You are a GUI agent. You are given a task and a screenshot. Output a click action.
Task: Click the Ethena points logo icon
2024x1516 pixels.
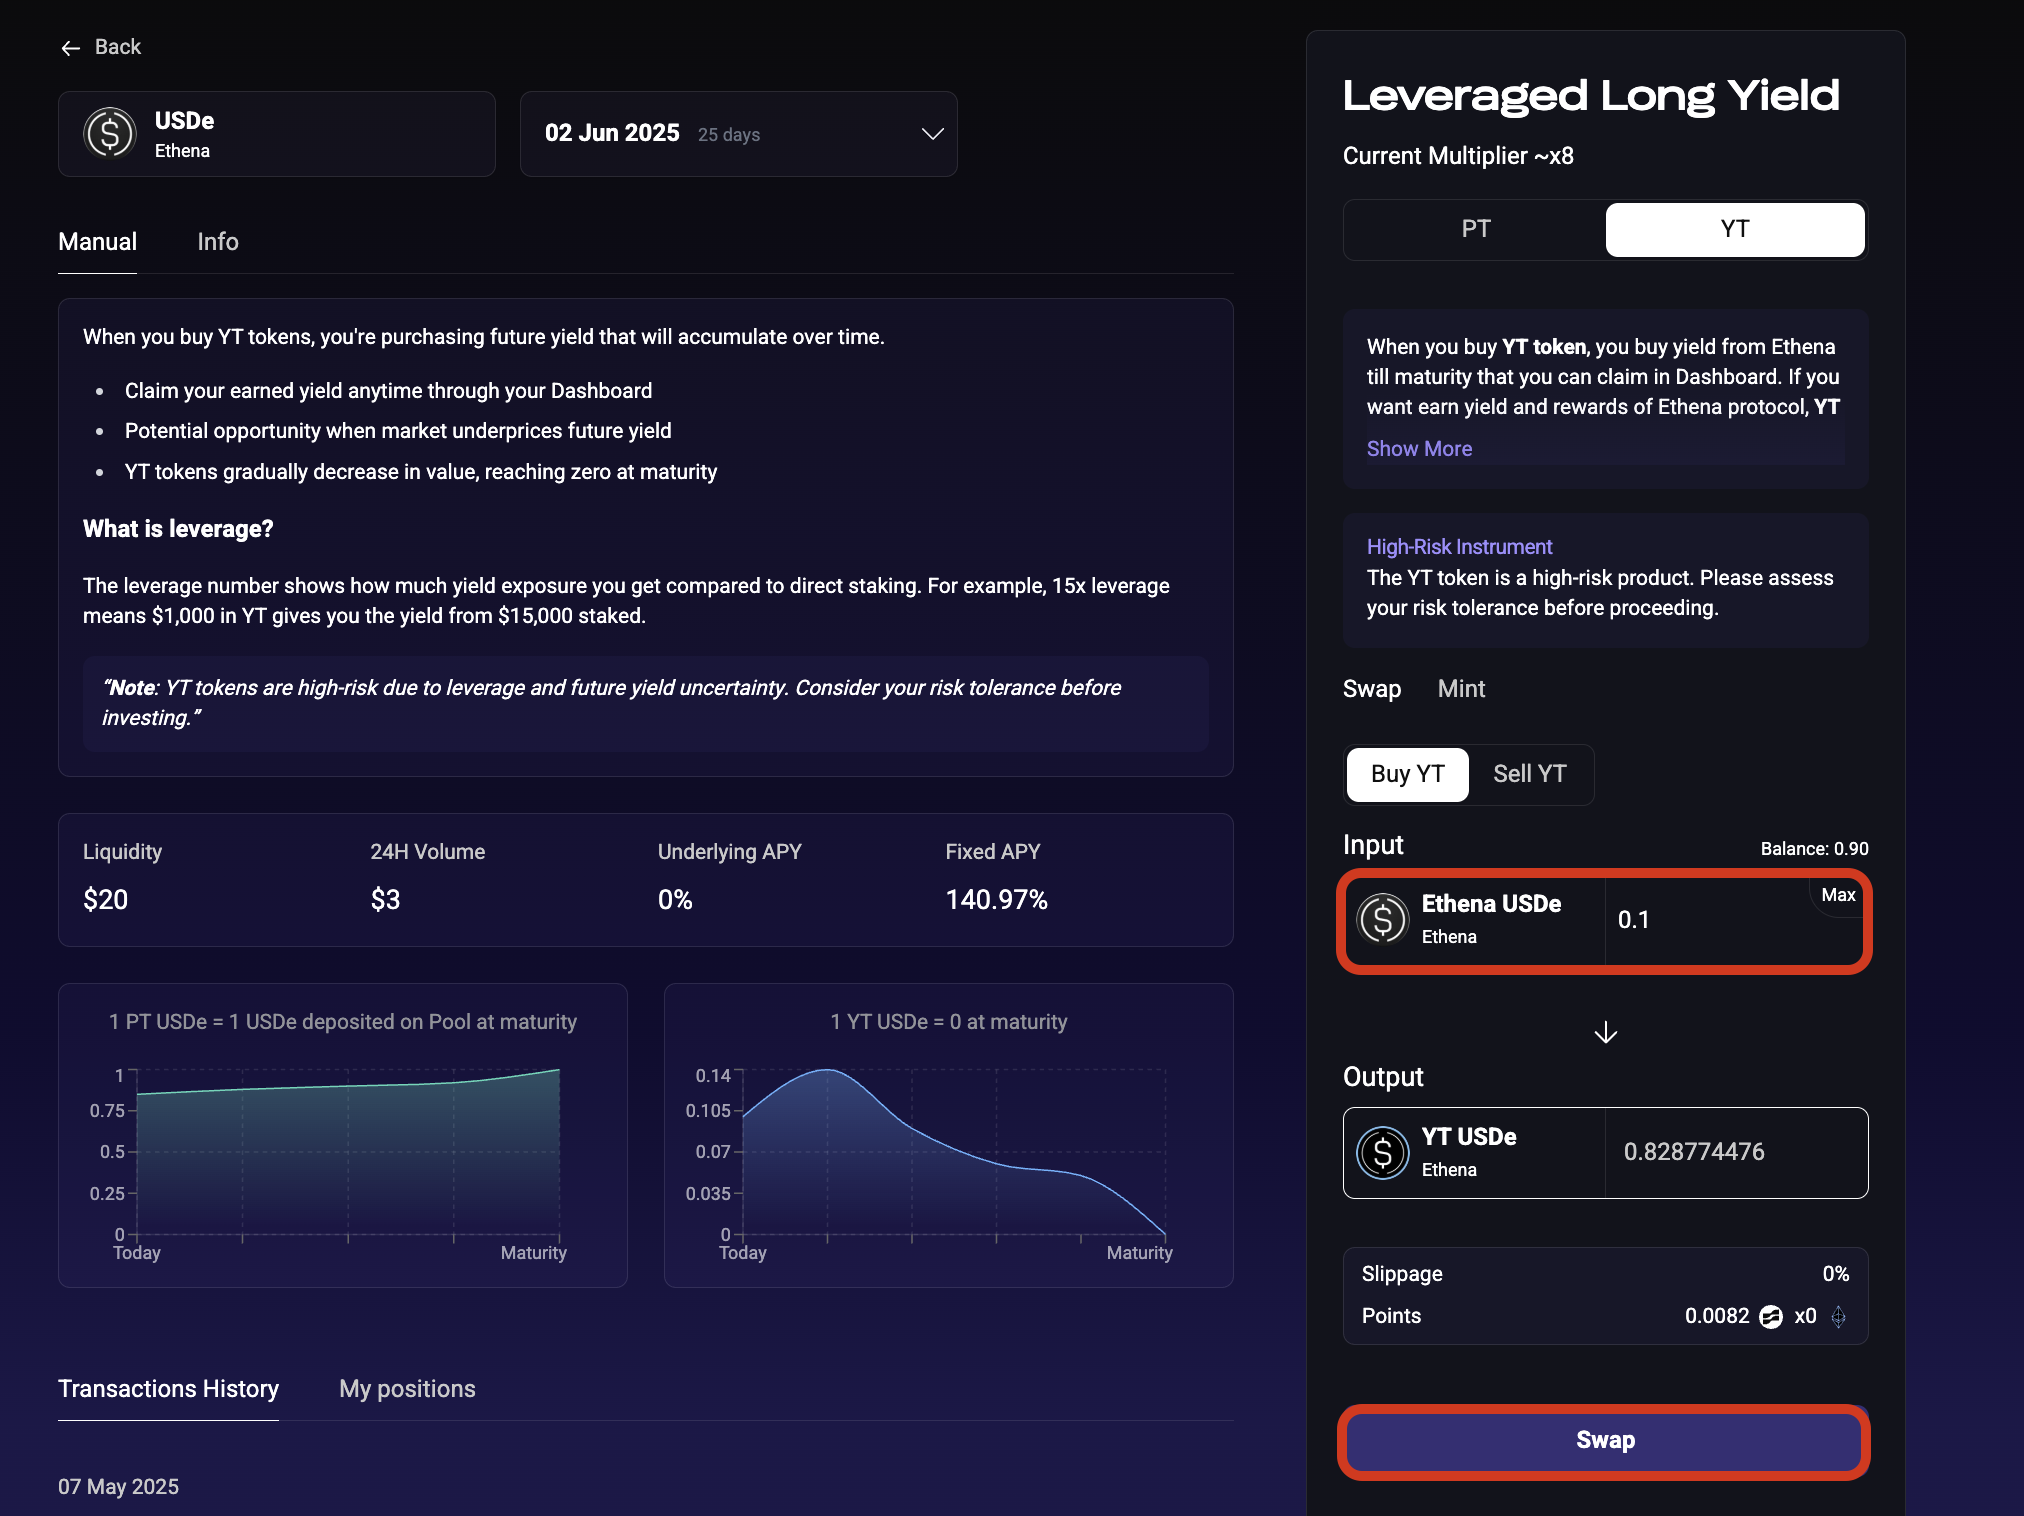point(1770,1317)
